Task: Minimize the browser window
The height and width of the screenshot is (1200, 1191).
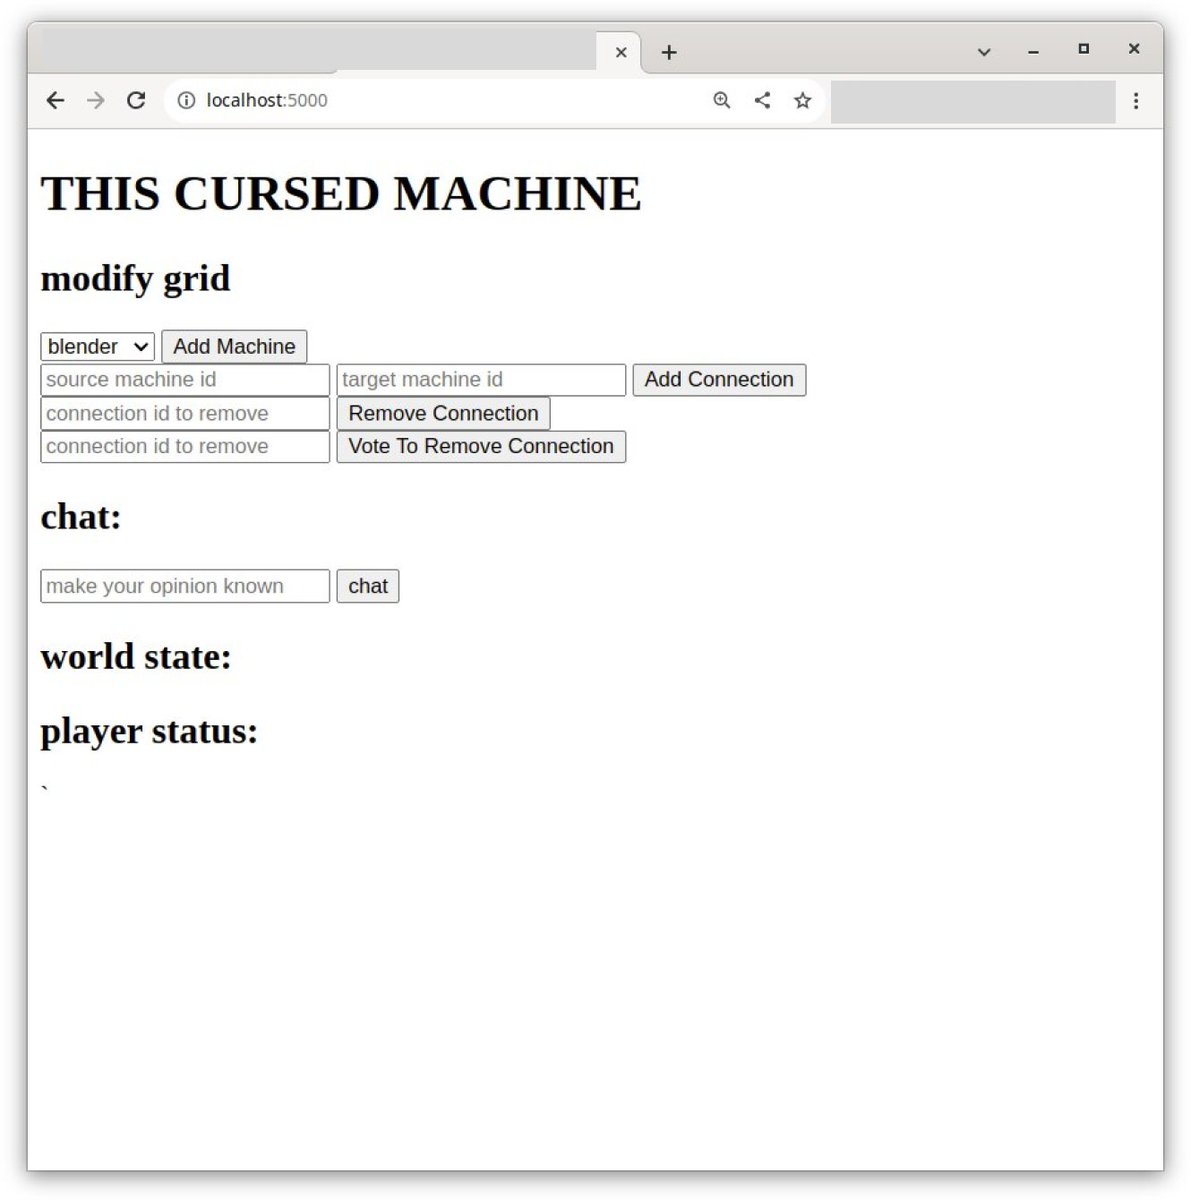Action: 1034,51
